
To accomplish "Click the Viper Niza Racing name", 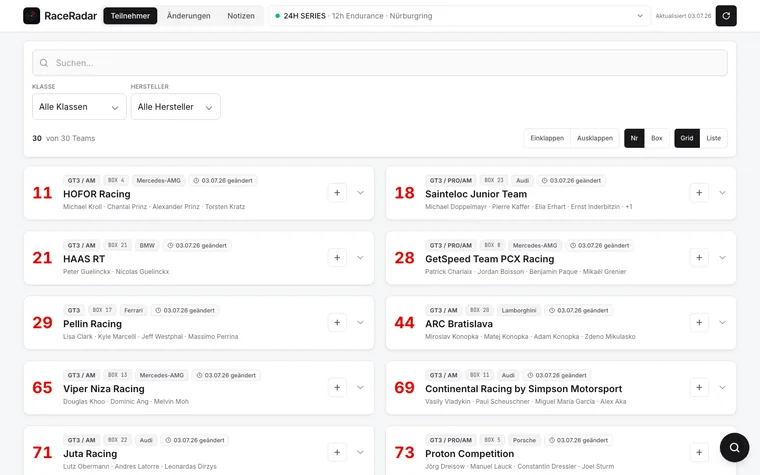I will point(104,389).
